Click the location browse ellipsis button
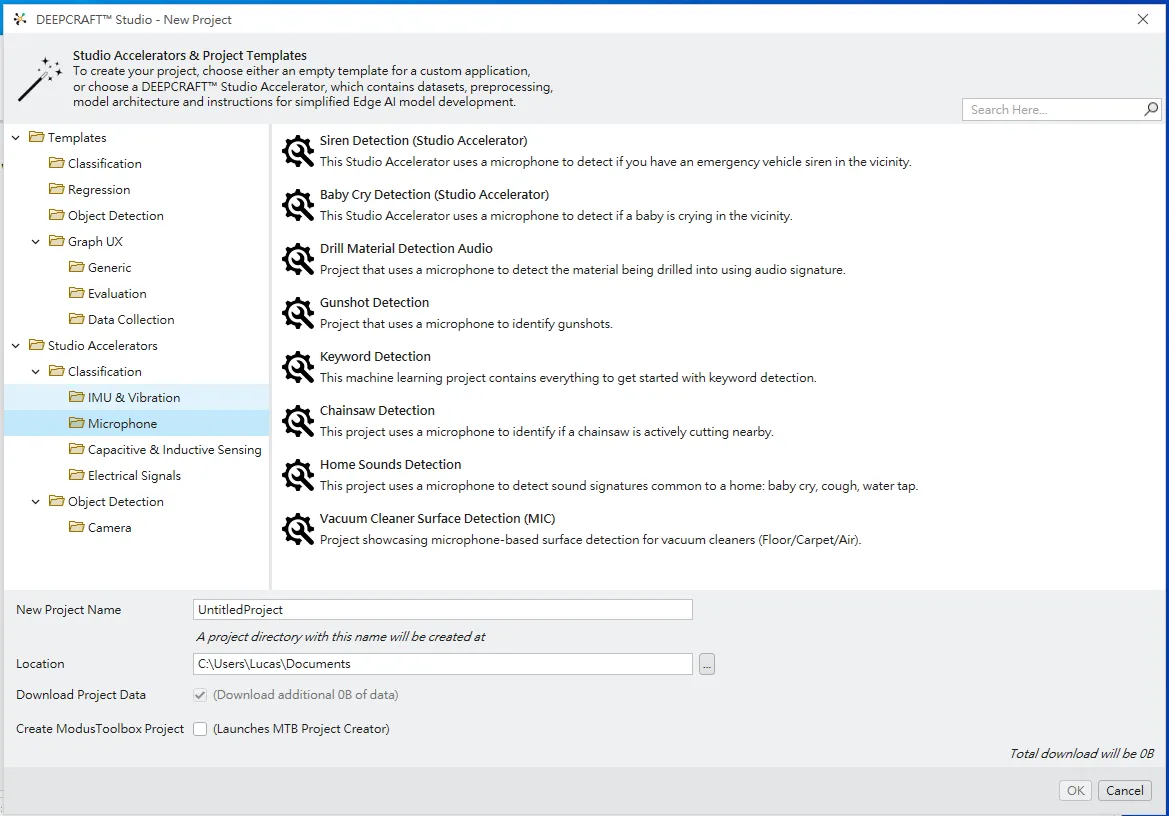Screen dimensions: 1169x816 [x=707, y=664]
